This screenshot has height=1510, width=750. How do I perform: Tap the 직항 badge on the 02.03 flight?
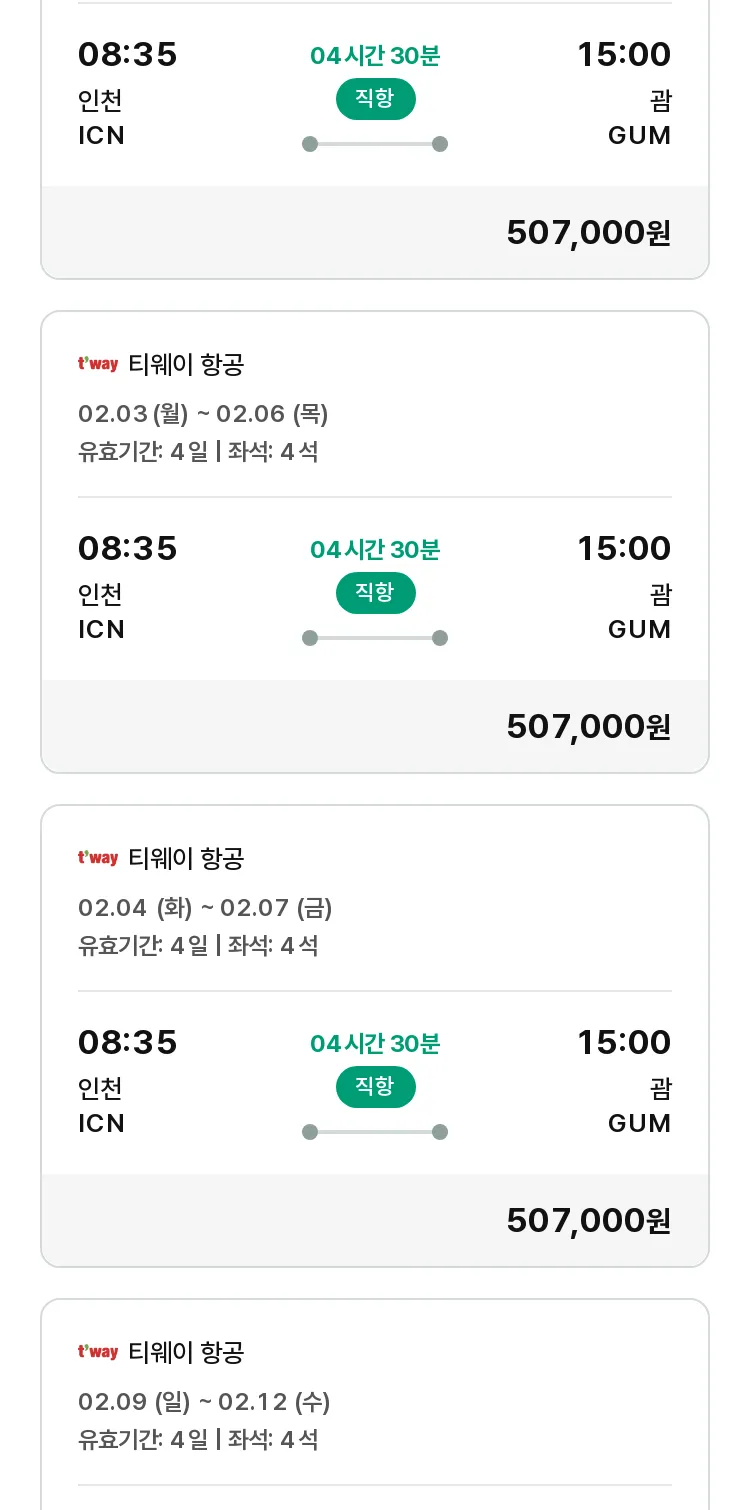375,593
